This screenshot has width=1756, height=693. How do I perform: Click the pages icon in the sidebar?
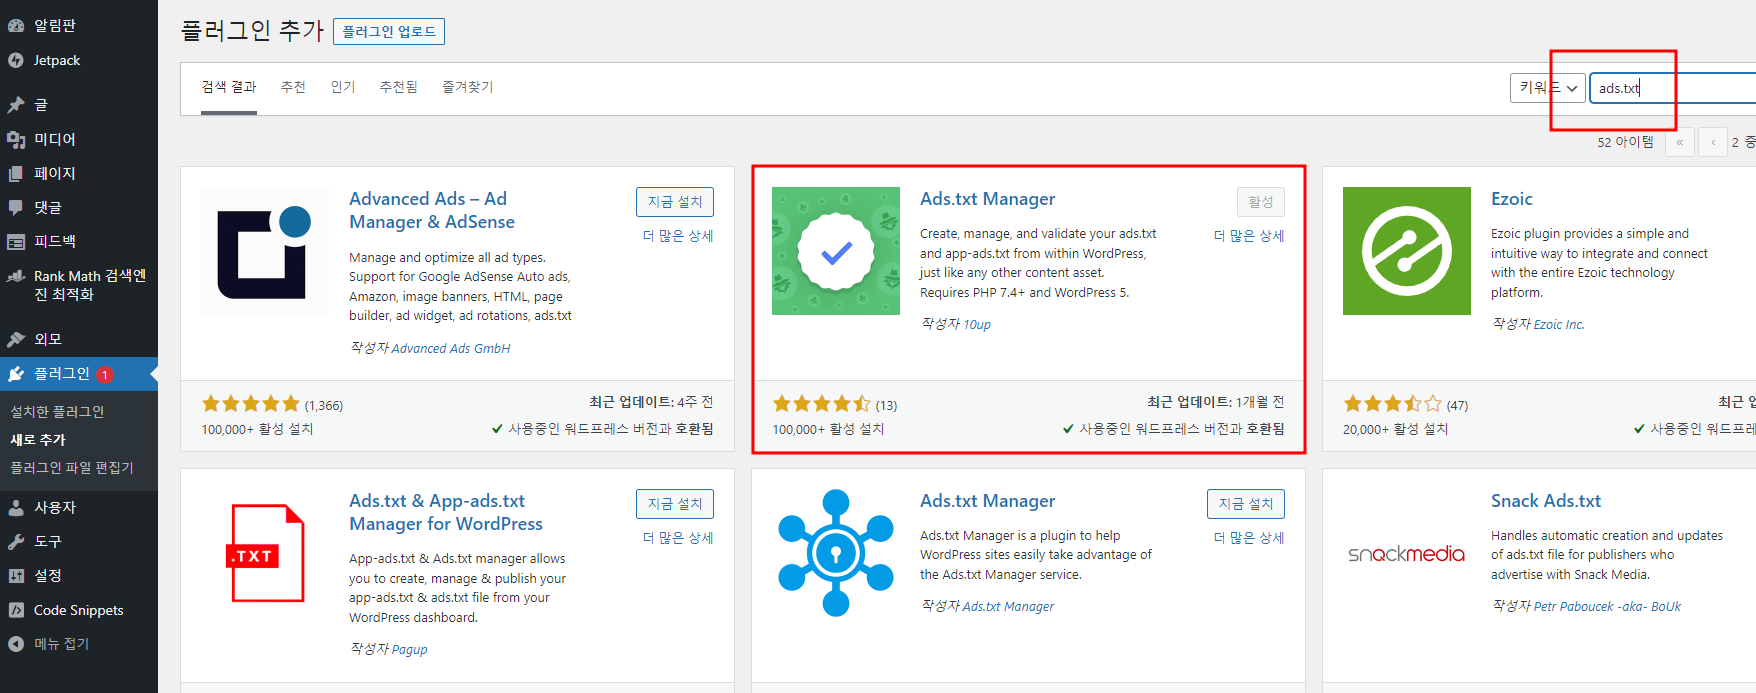tap(16, 173)
